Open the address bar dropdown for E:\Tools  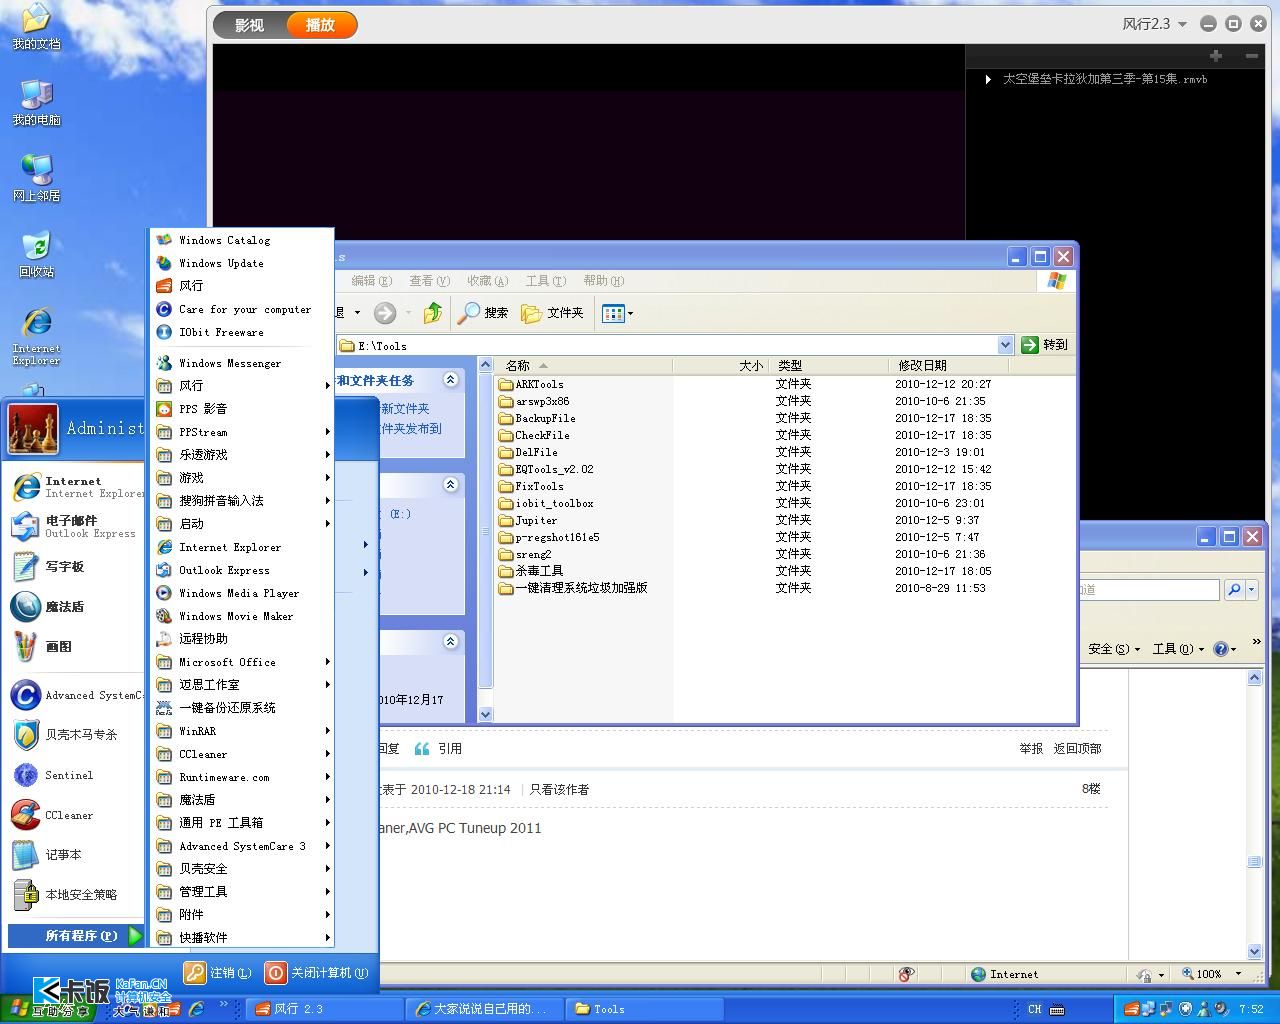[x=1005, y=345]
